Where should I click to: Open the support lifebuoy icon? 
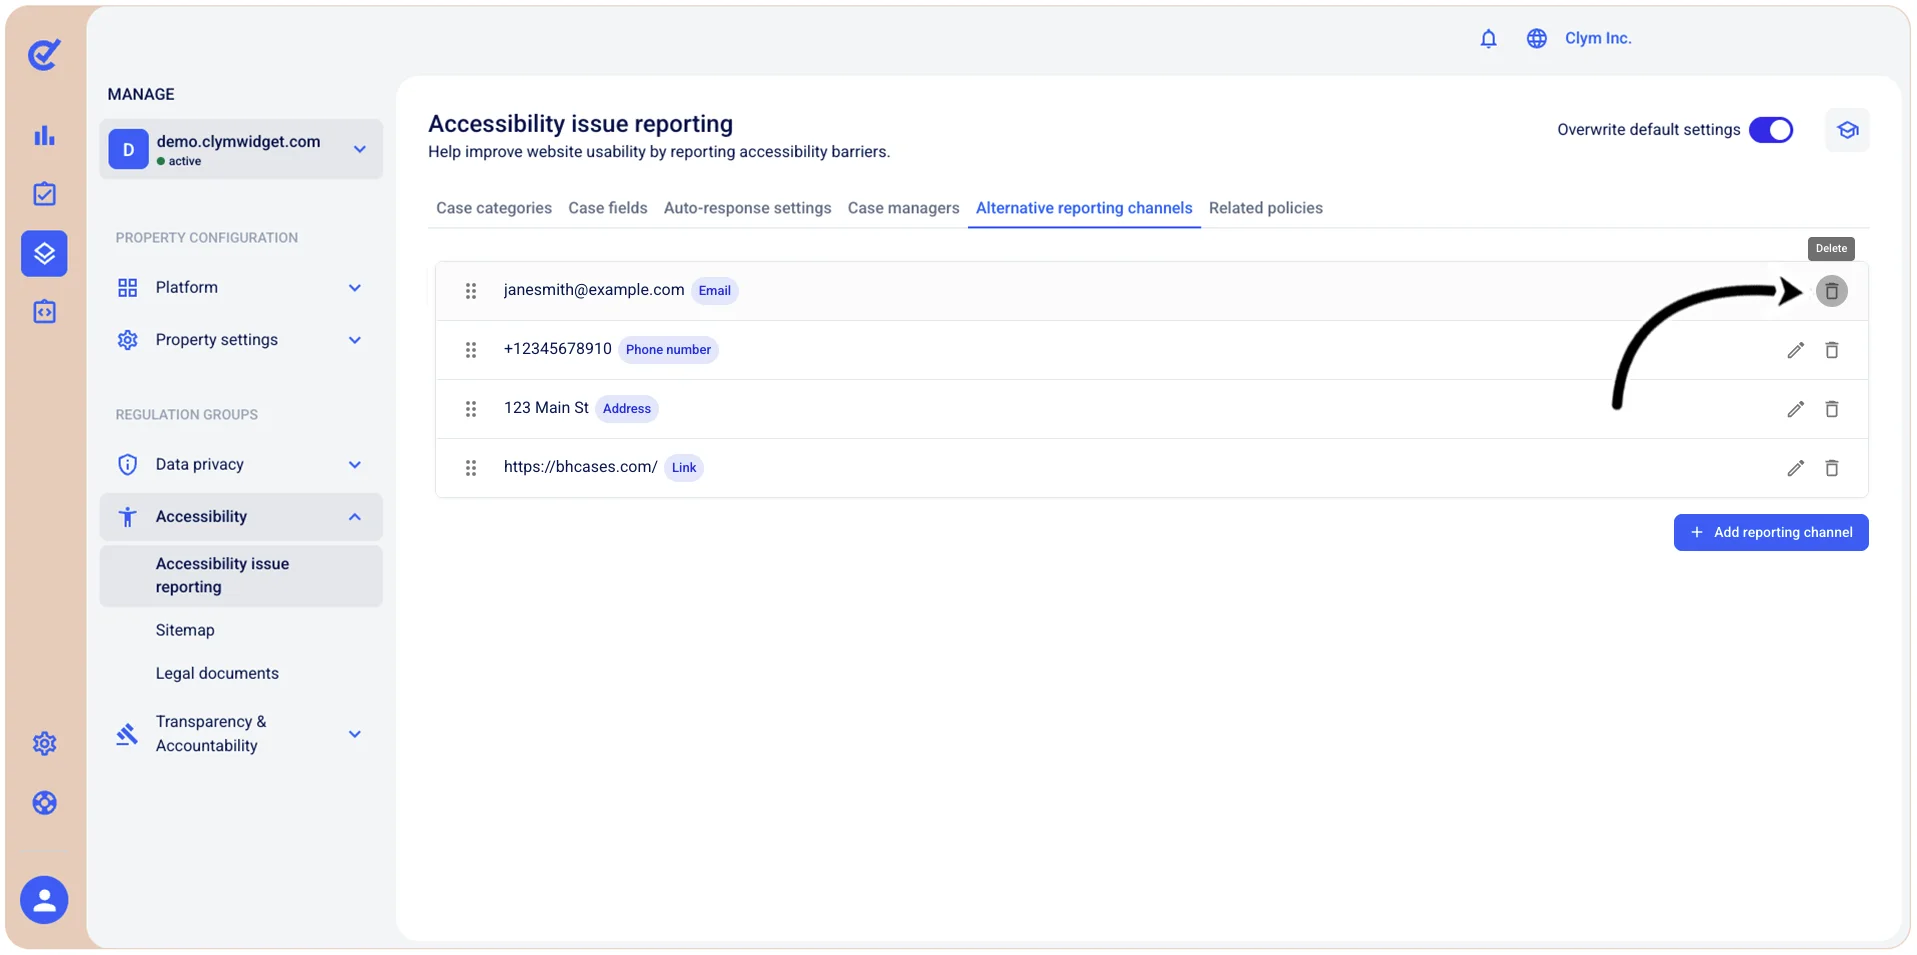[44, 803]
